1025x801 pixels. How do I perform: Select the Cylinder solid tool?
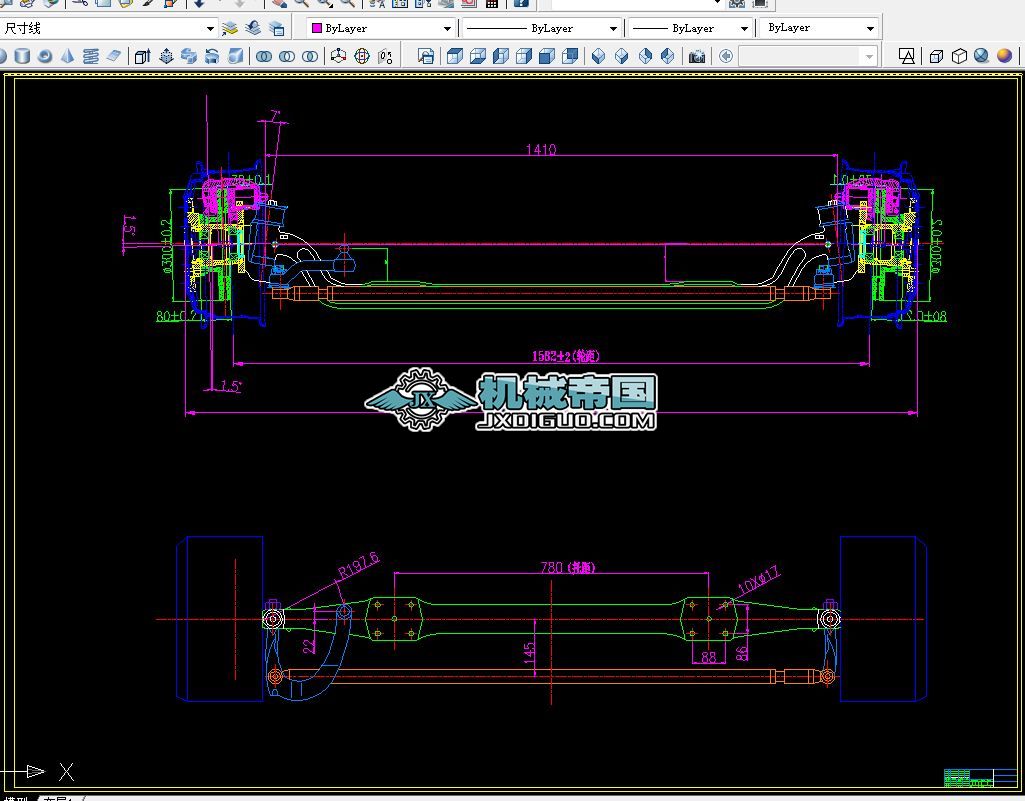coord(22,56)
